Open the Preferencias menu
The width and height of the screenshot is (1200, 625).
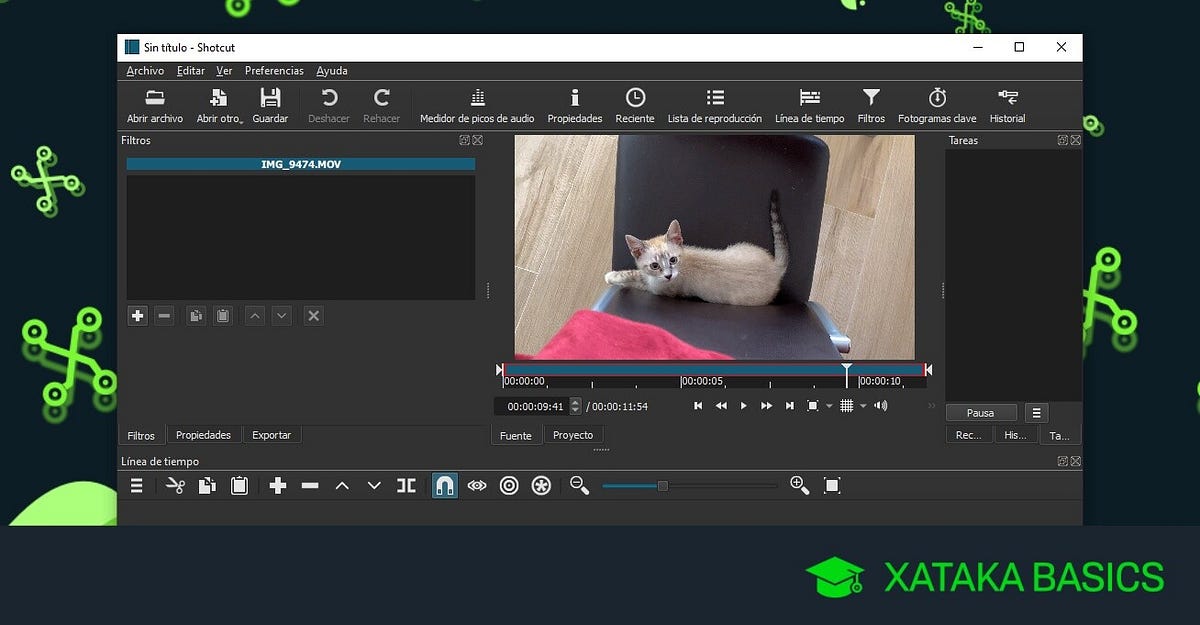coord(273,70)
